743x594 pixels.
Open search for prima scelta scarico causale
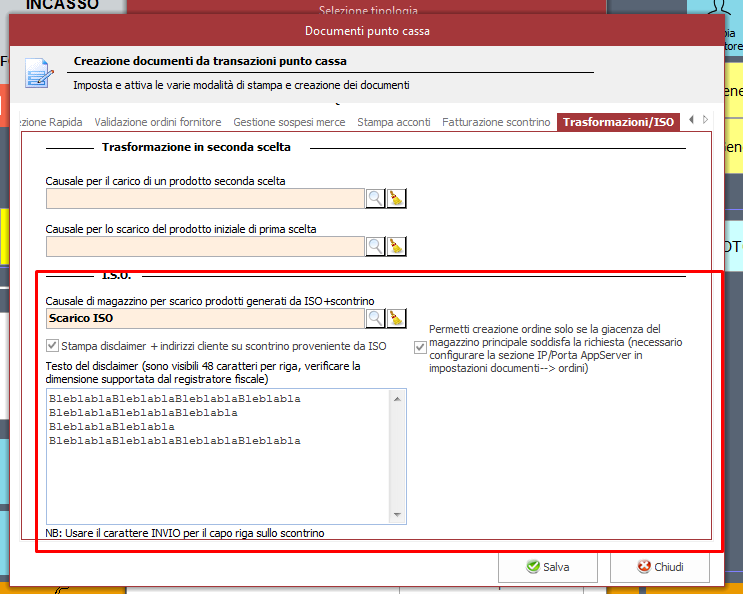point(375,246)
